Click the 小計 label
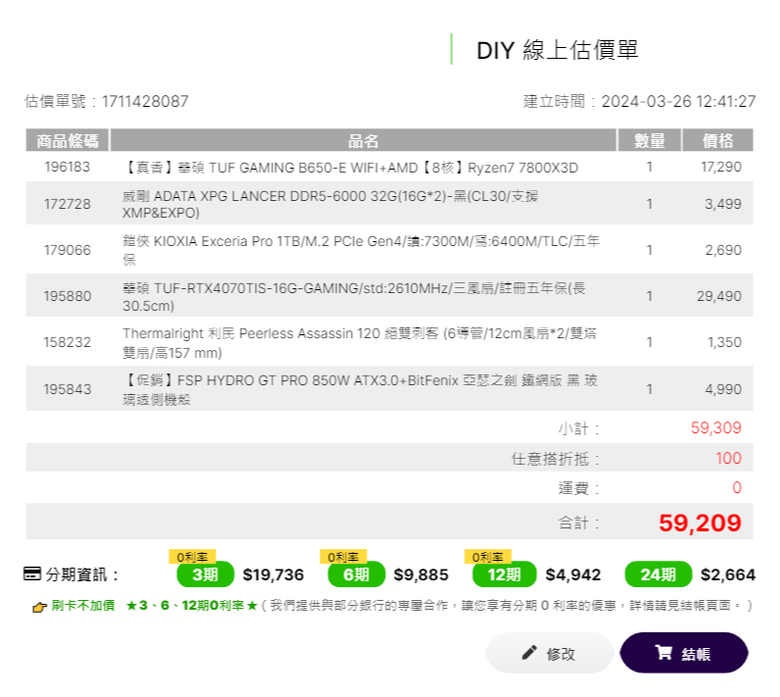 (x=578, y=428)
